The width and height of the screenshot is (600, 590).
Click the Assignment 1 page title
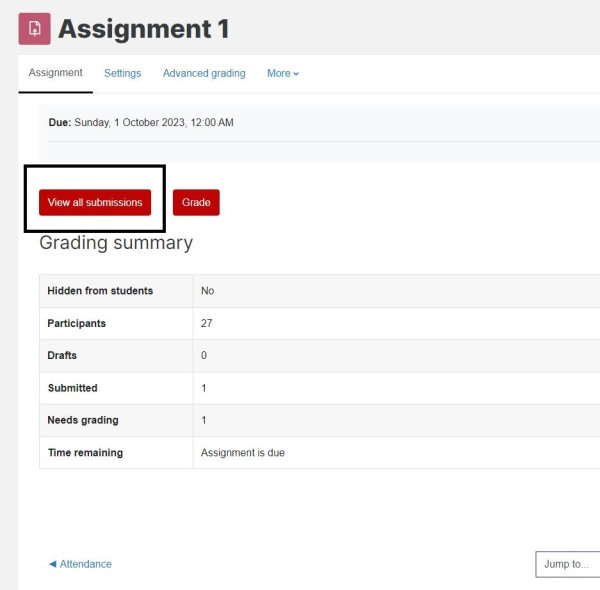click(x=144, y=29)
